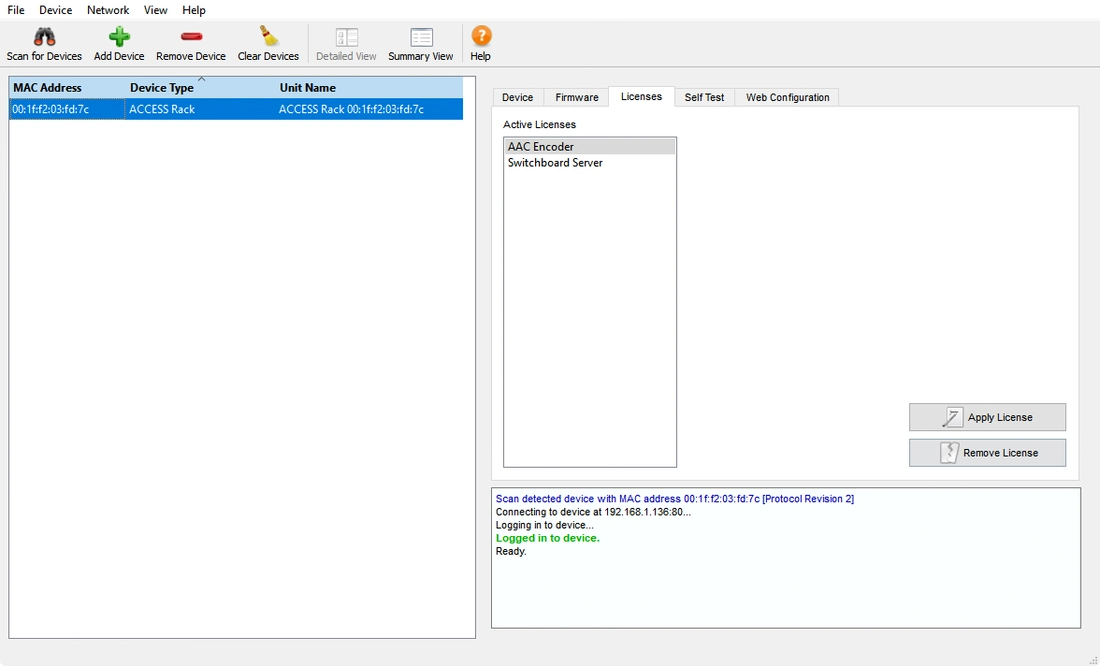The height and width of the screenshot is (666, 1100).
Task: Click the Apply License button
Action: click(x=987, y=417)
